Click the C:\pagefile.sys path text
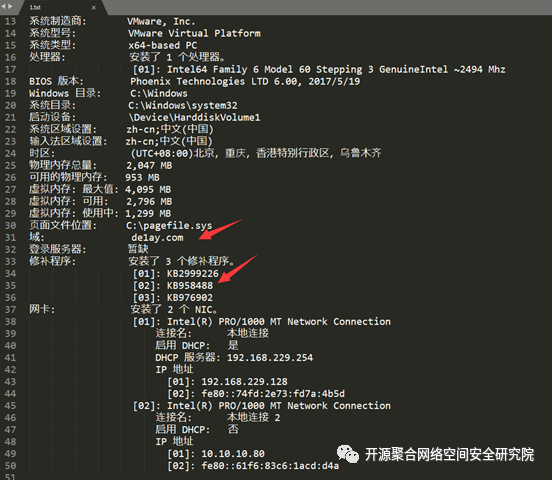552x480 pixels. pos(169,225)
